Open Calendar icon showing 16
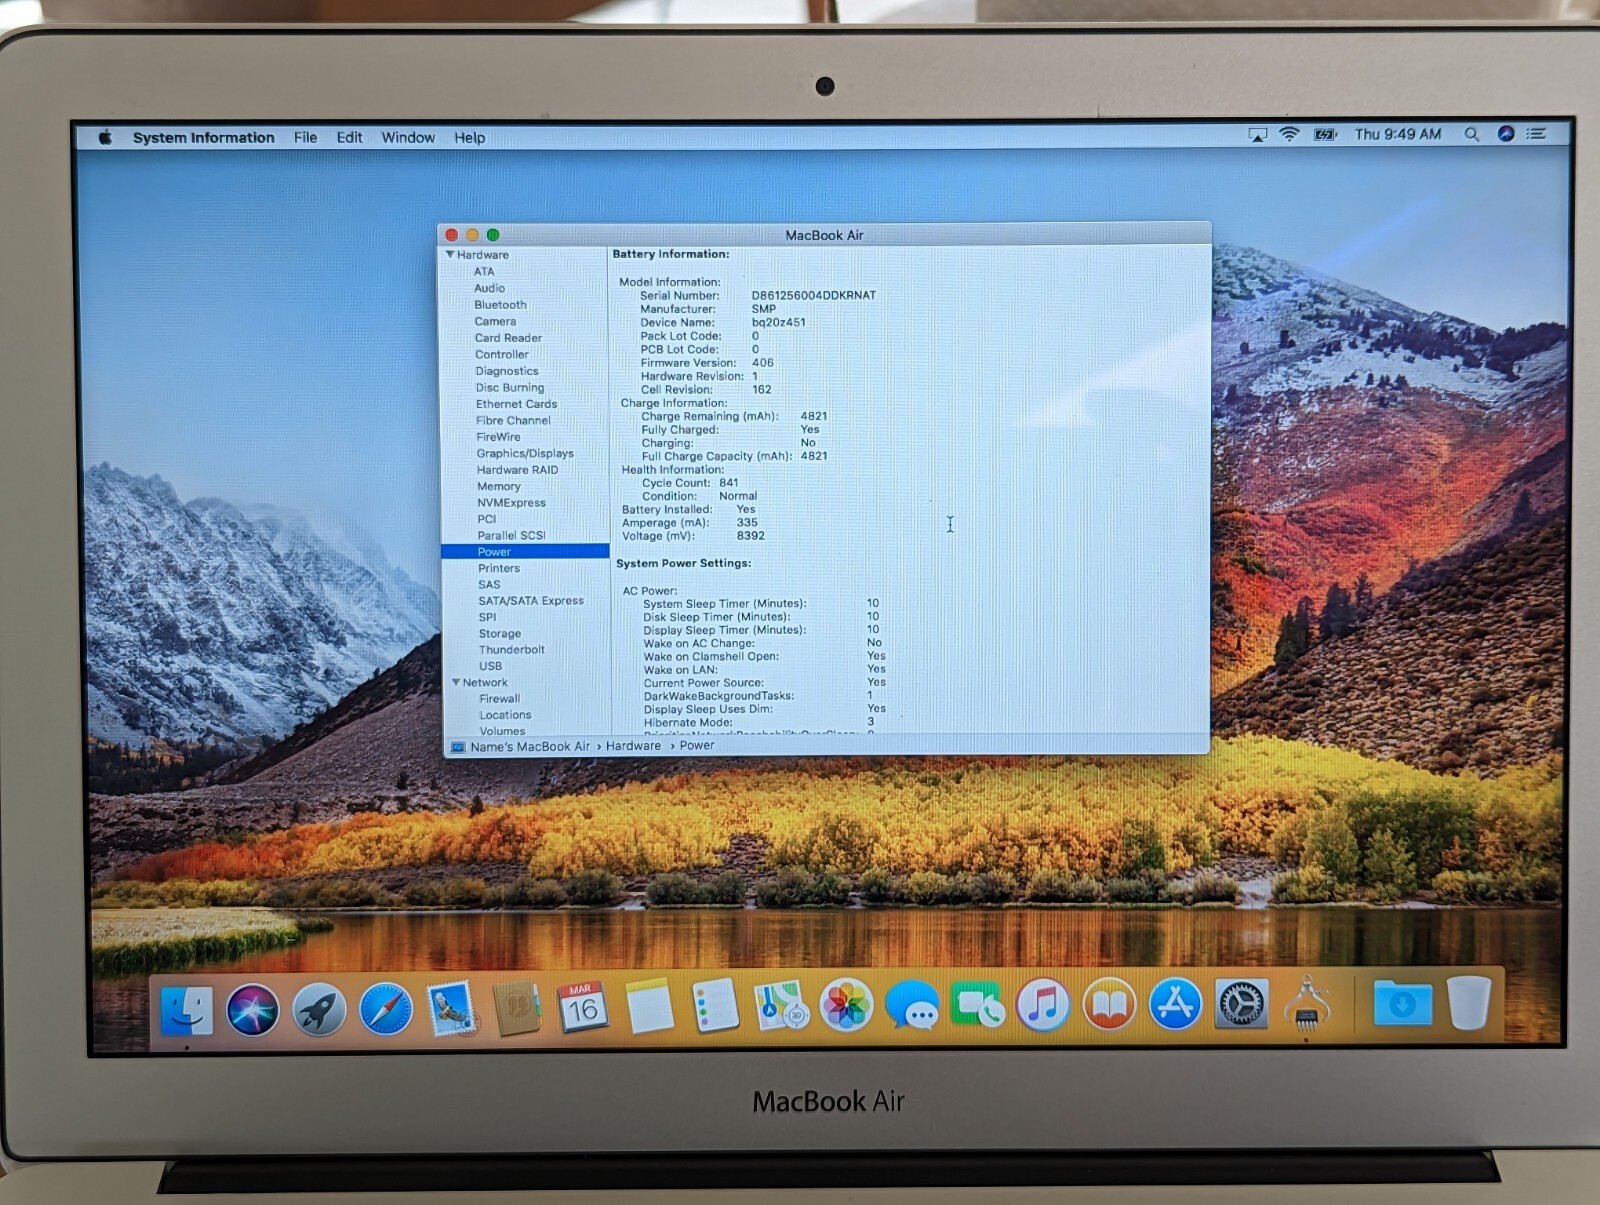The width and height of the screenshot is (1600, 1205). coord(583,1007)
